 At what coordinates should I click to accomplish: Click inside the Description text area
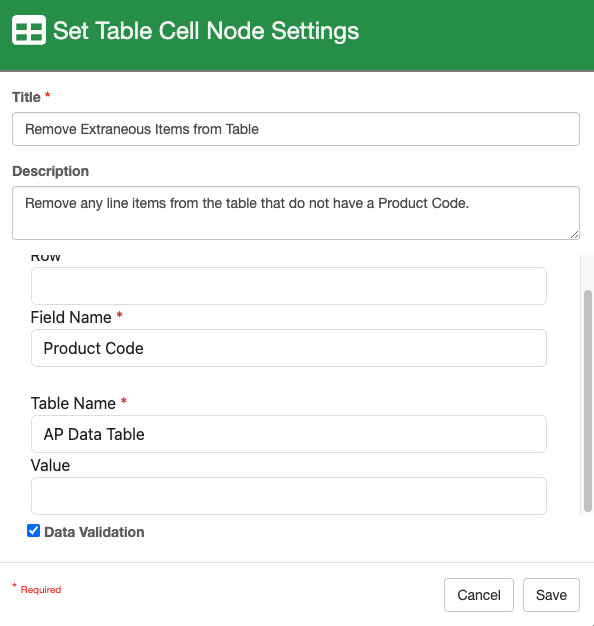point(296,213)
